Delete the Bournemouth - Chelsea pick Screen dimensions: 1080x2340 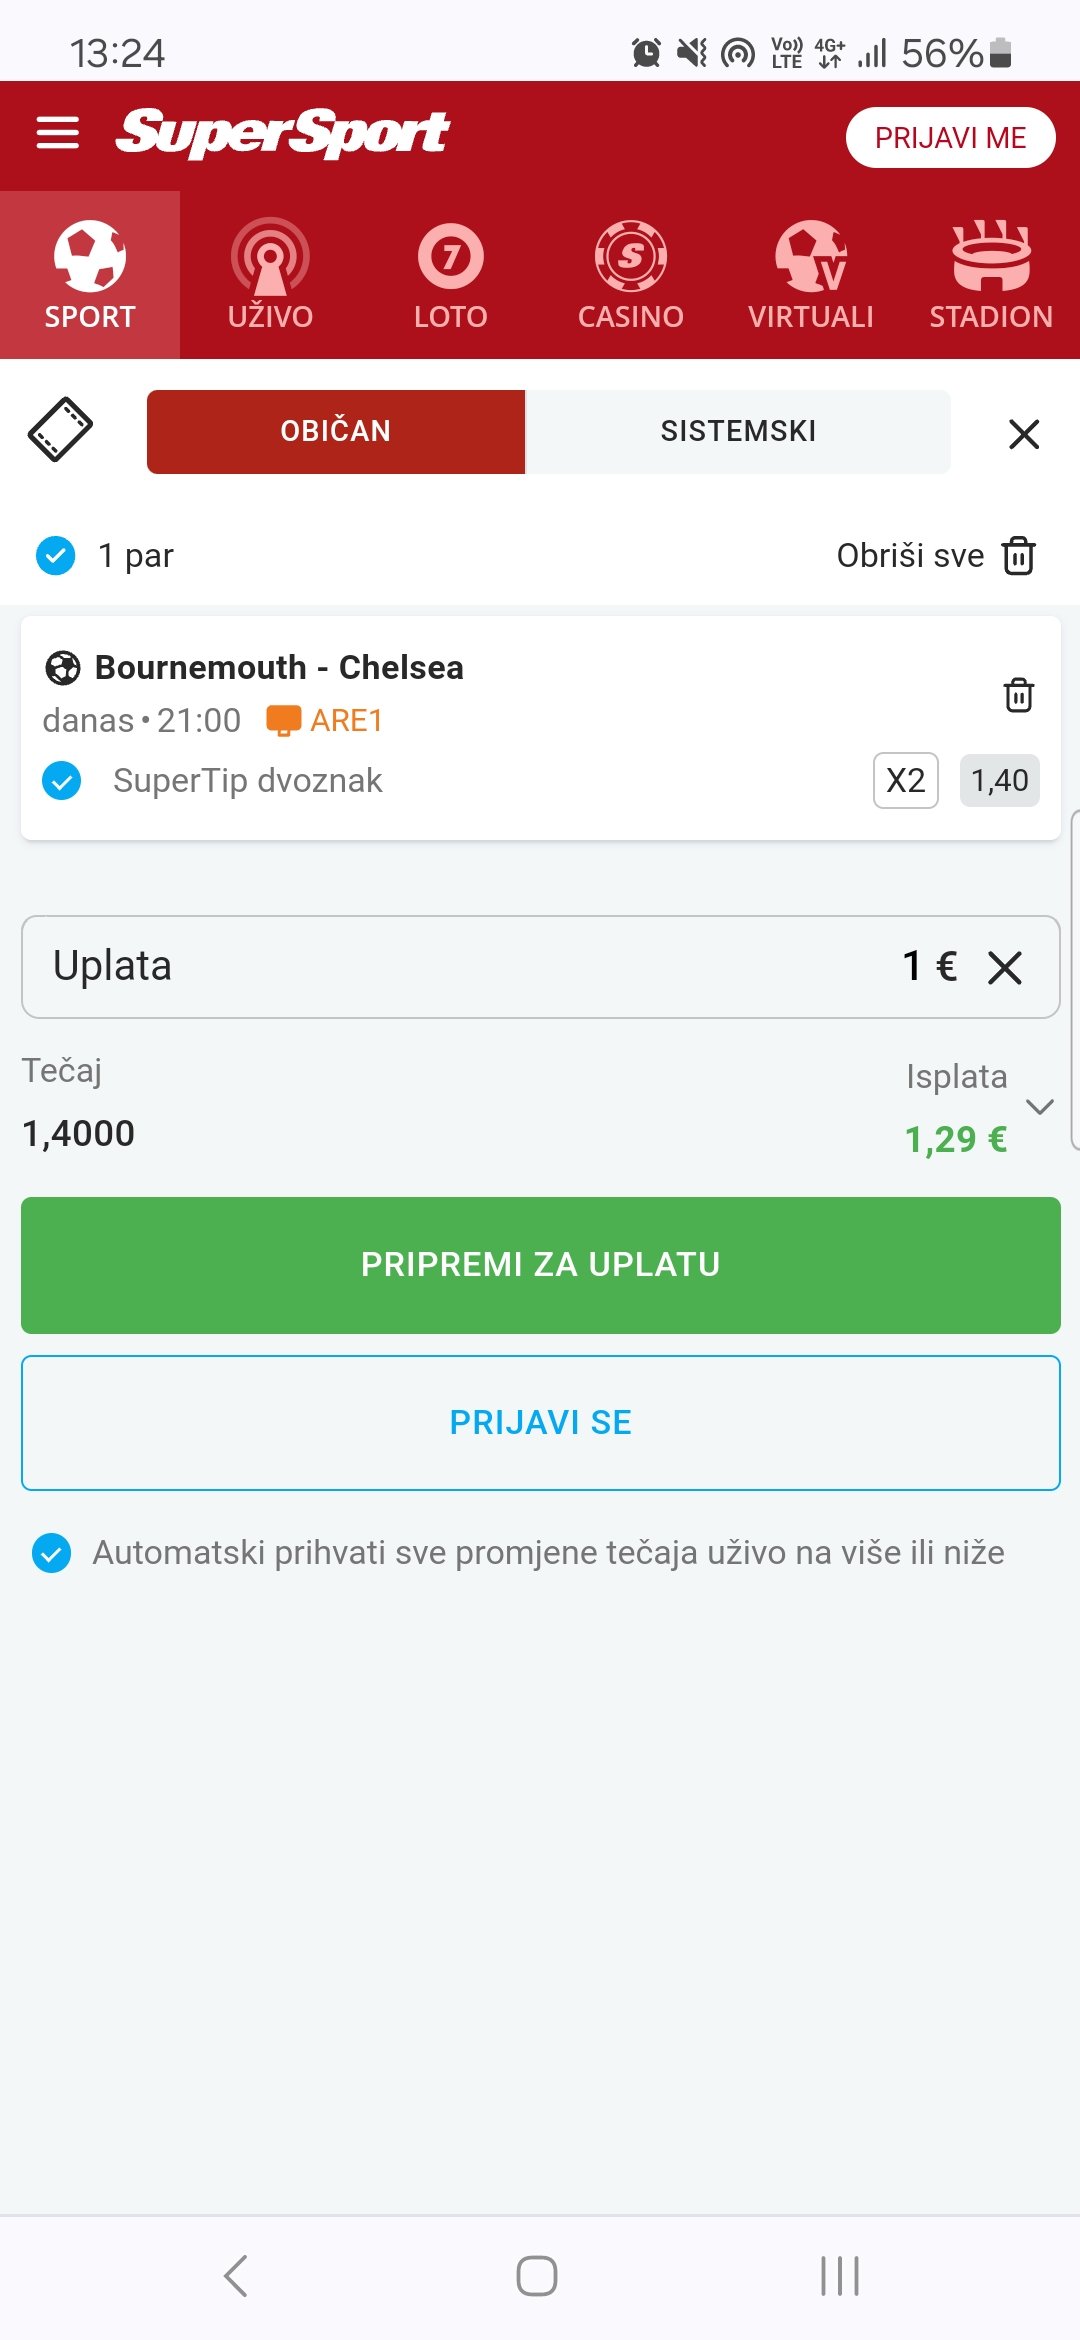1018,694
